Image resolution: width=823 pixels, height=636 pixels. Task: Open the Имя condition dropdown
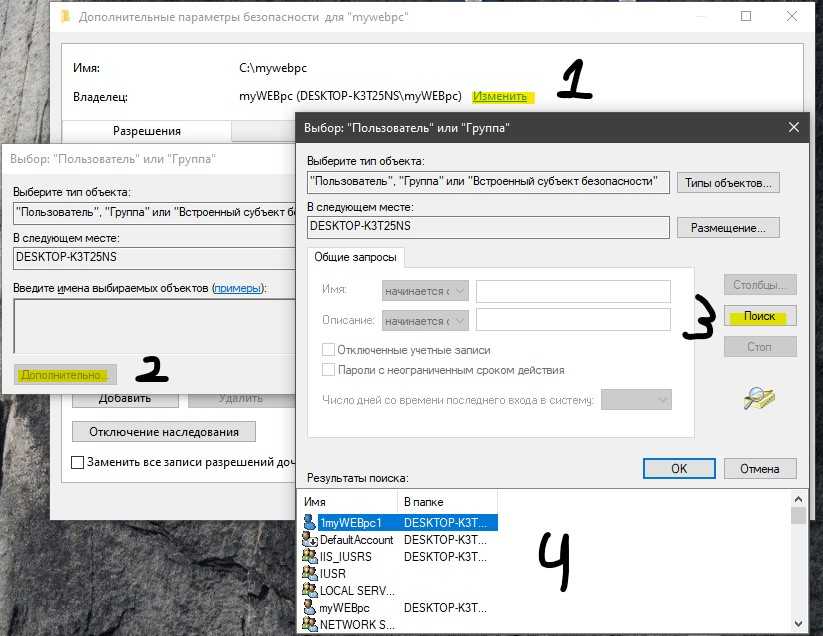pos(425,290)
